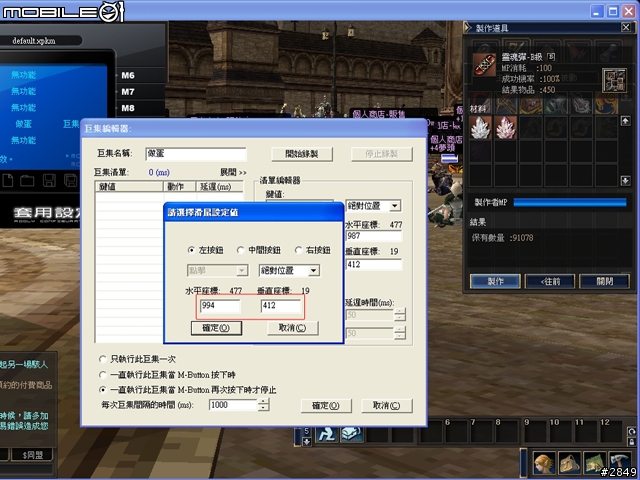Click the 關閉 button in crafting window

(604, 281)
